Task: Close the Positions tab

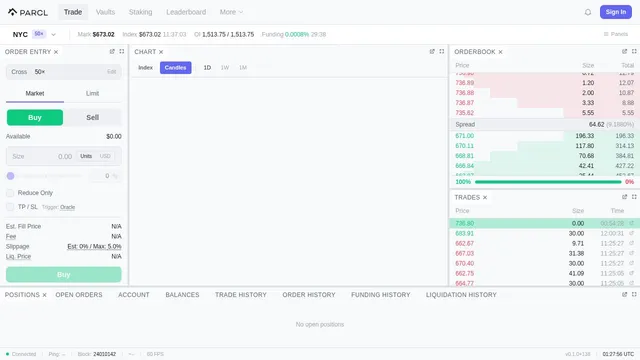Action: (44, 295)
